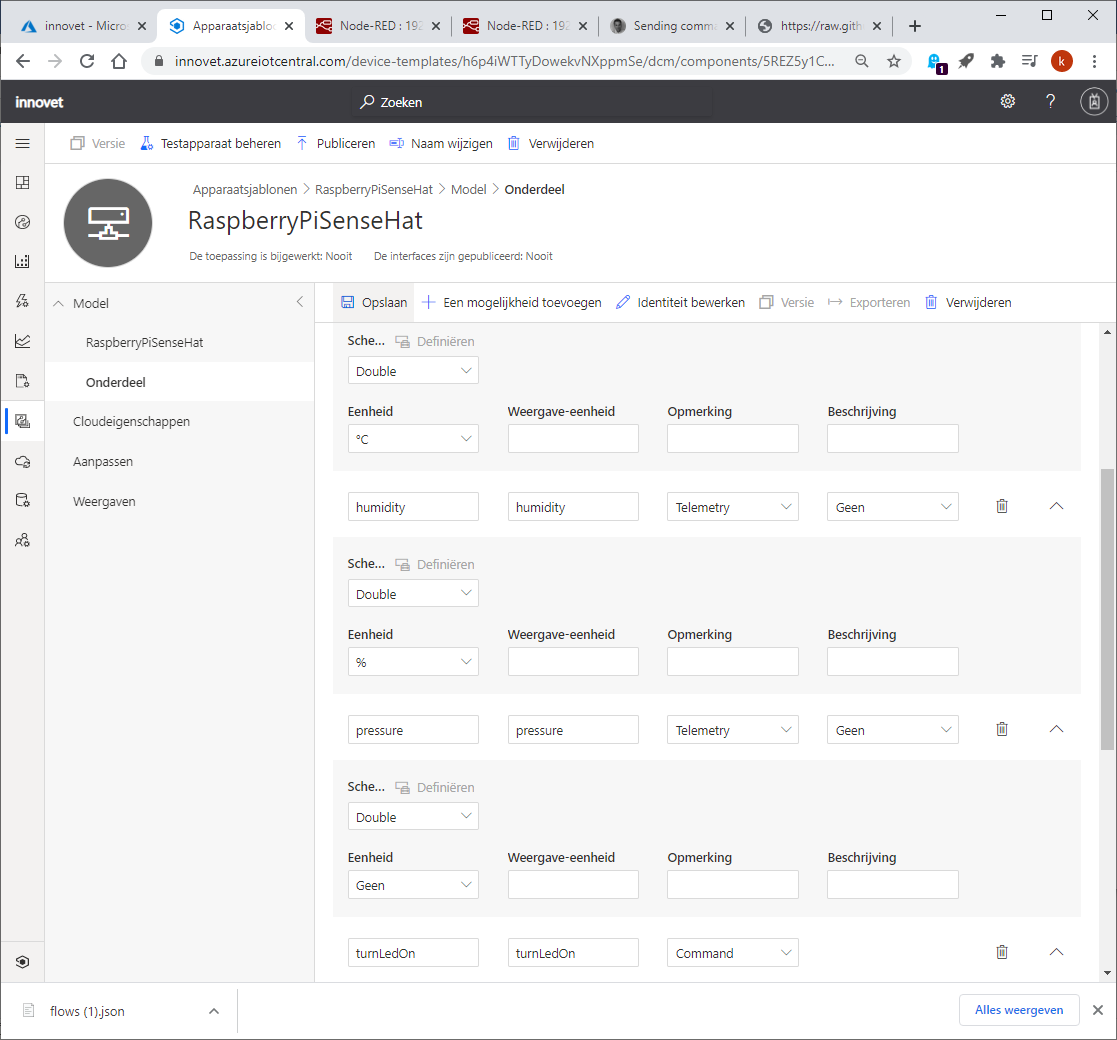Bookmark this page with the star icon

coord(894,61)
